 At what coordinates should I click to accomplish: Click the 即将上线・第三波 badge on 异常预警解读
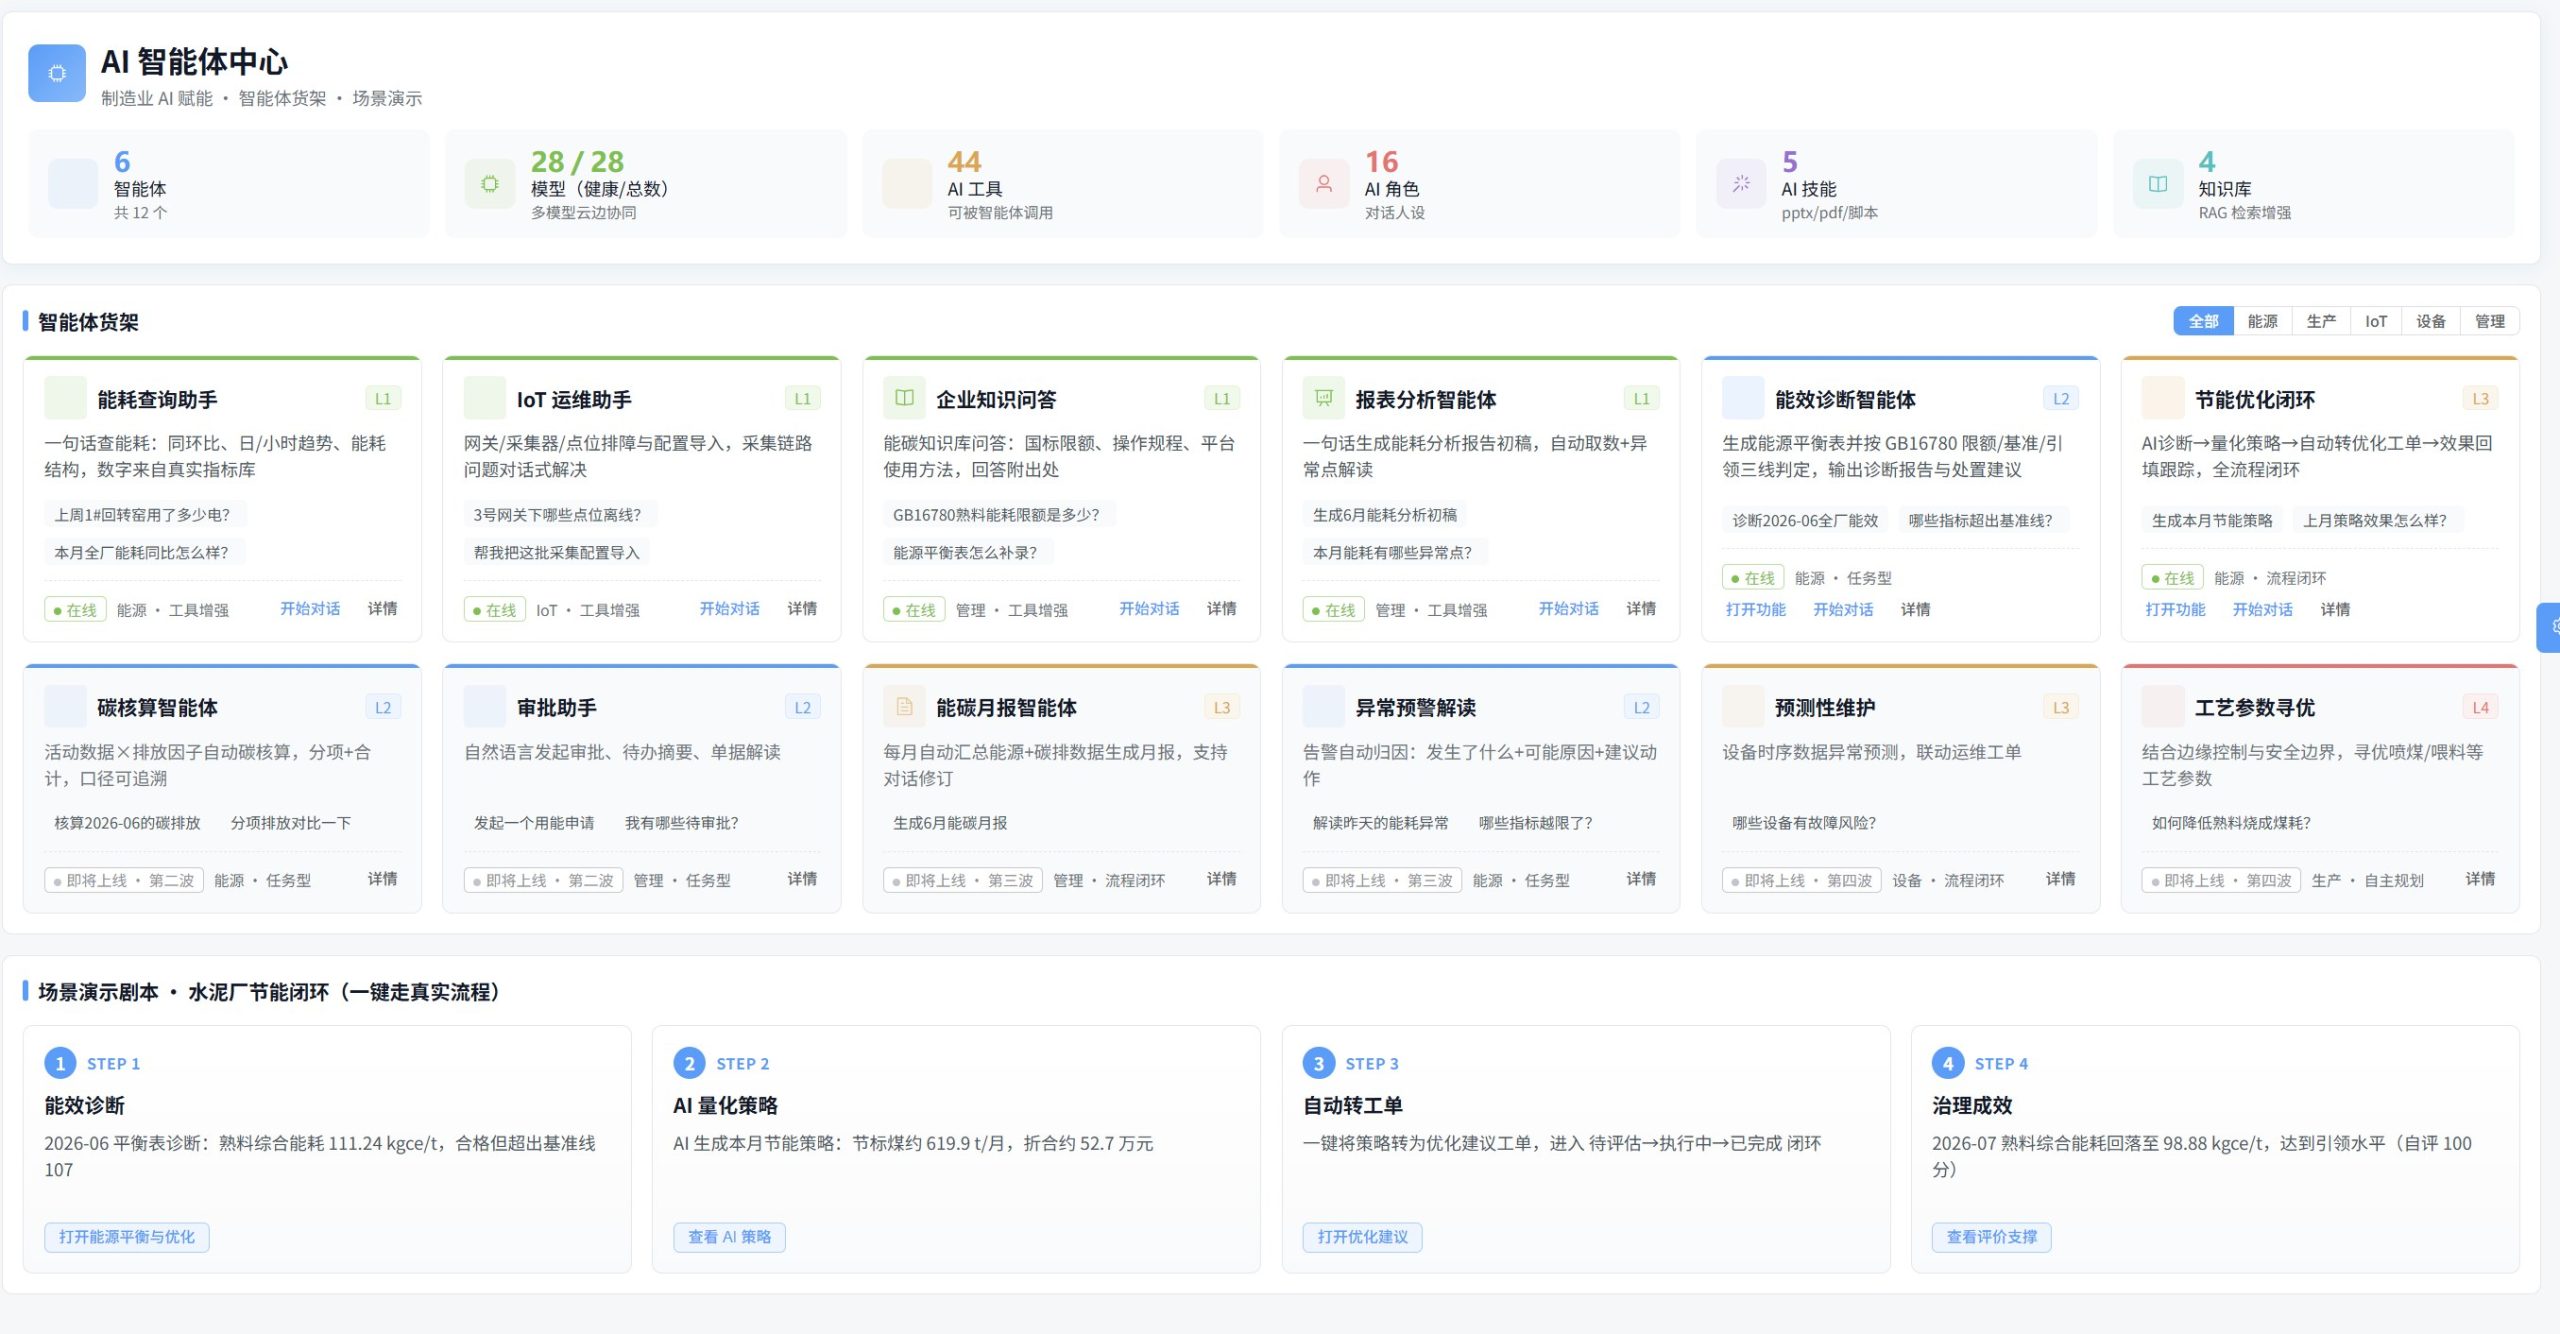1382,880
